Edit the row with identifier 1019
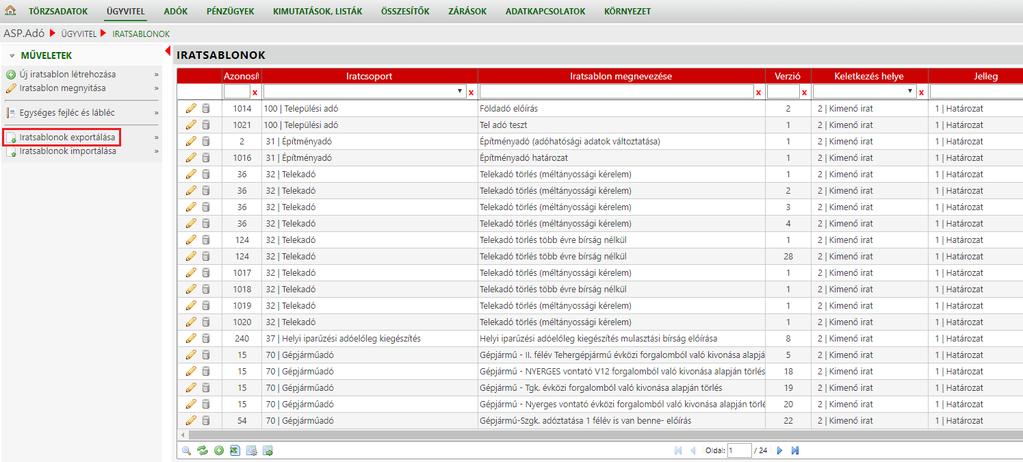 (191, 305)
